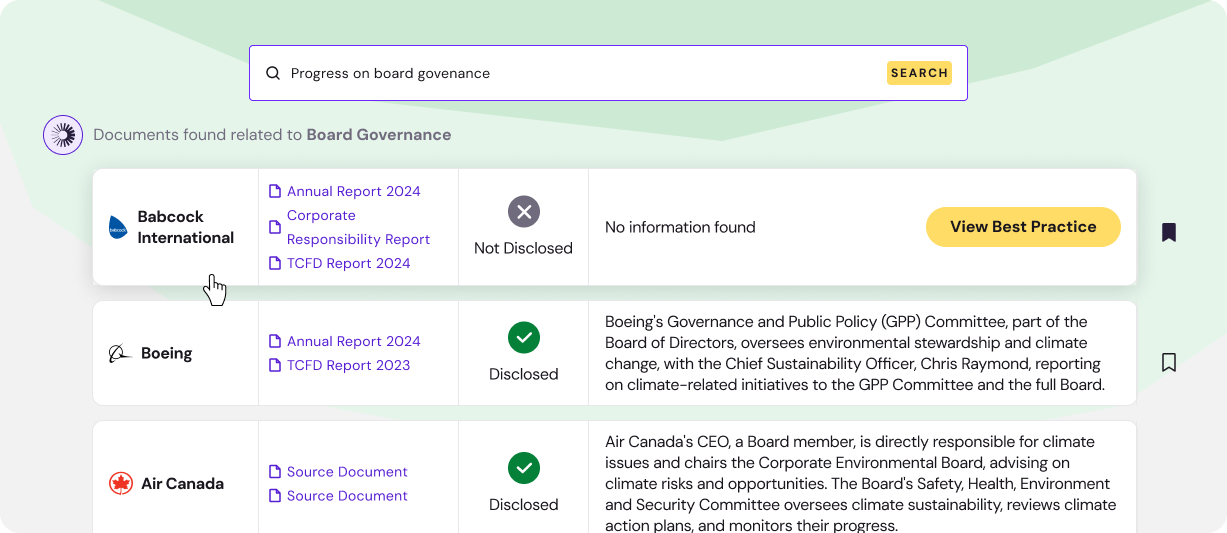Click the Babcock International company logo

(118, 228)
